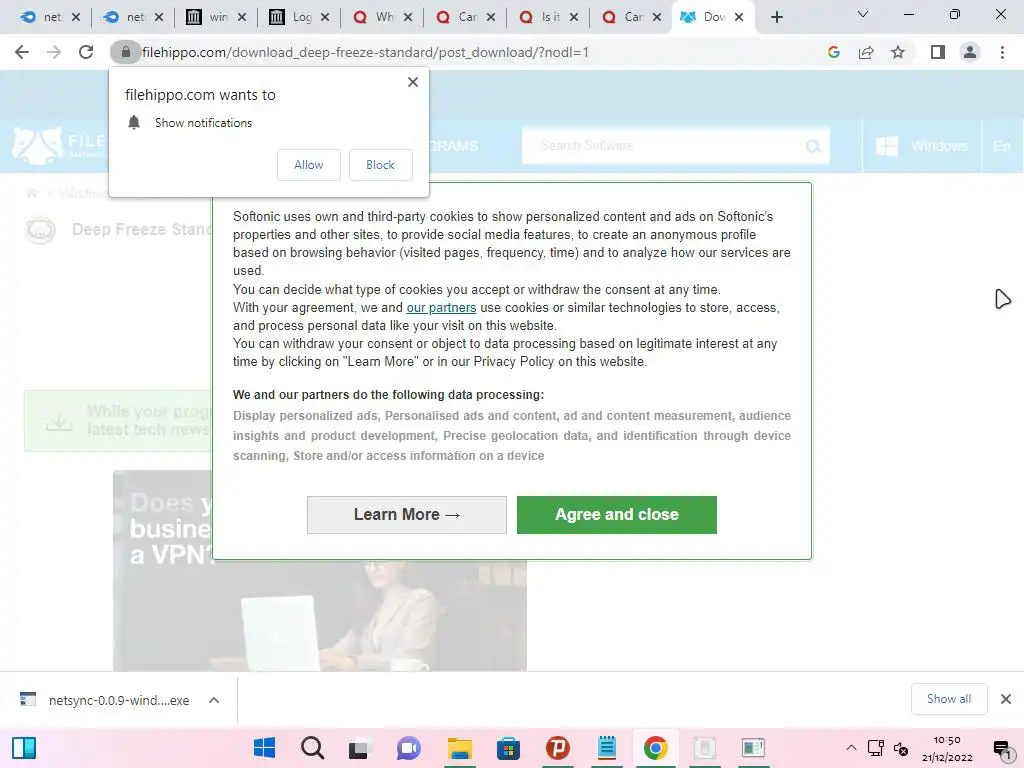Block filehippo.com notifications
The width and height of the screenshot is (1024, 768).
[x=380, y=165]
